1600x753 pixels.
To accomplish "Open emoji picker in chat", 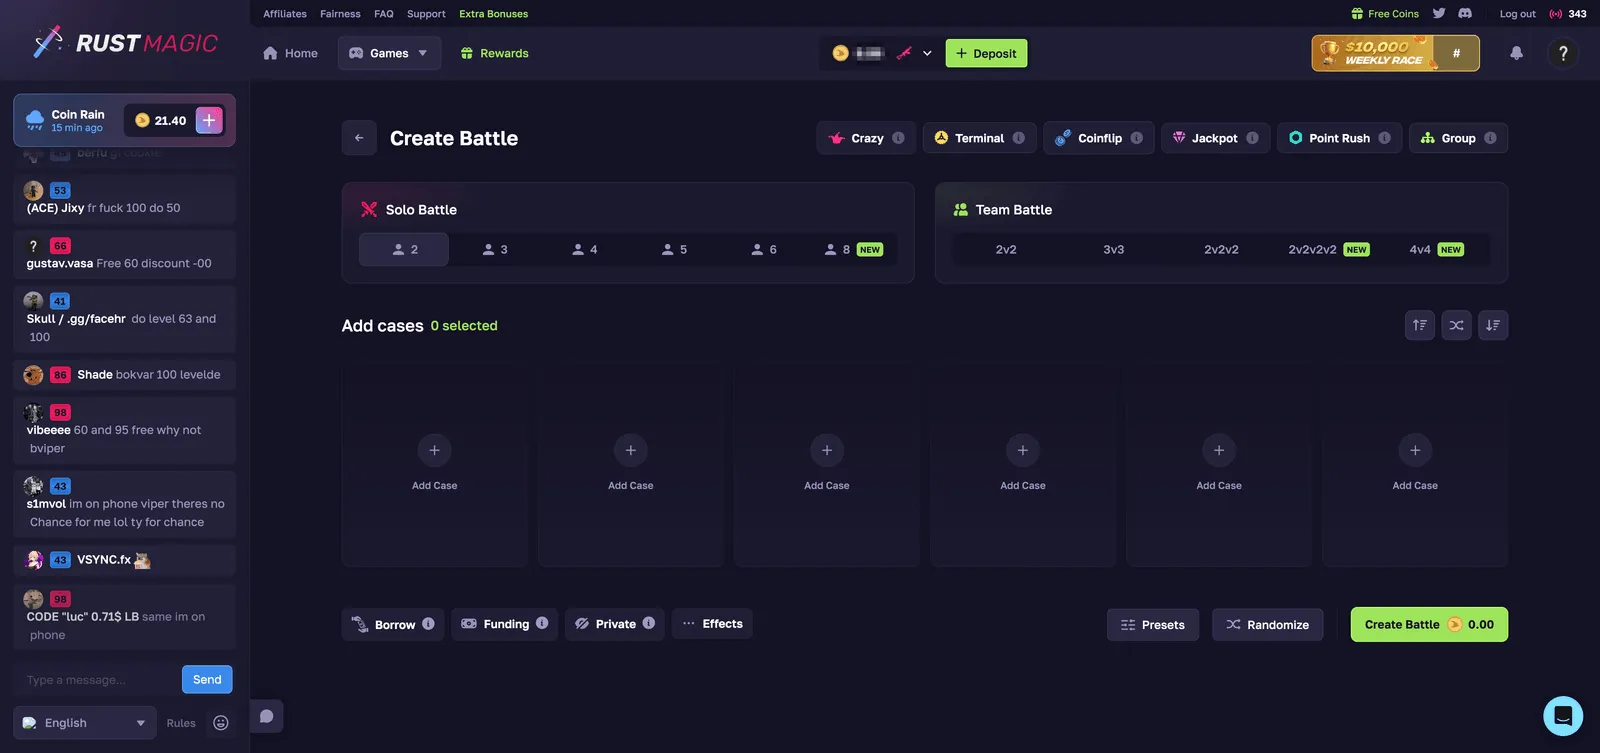I will [x=221, y=723].
